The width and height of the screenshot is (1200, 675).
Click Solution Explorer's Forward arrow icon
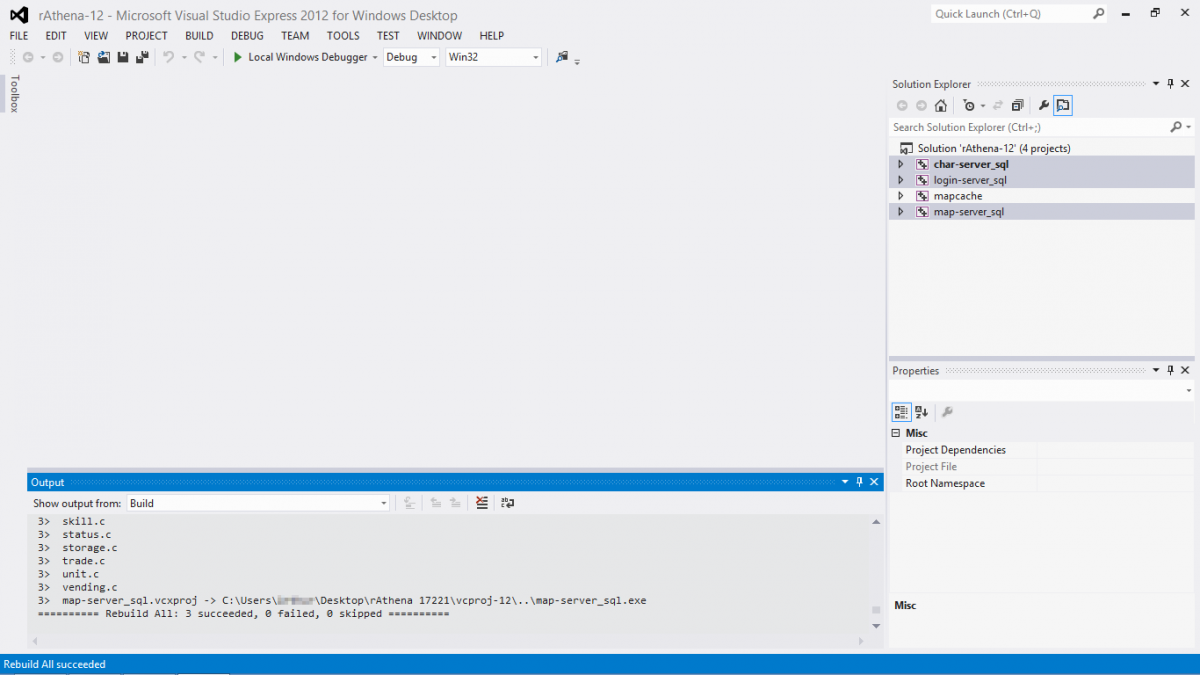(x=921, y=105)
